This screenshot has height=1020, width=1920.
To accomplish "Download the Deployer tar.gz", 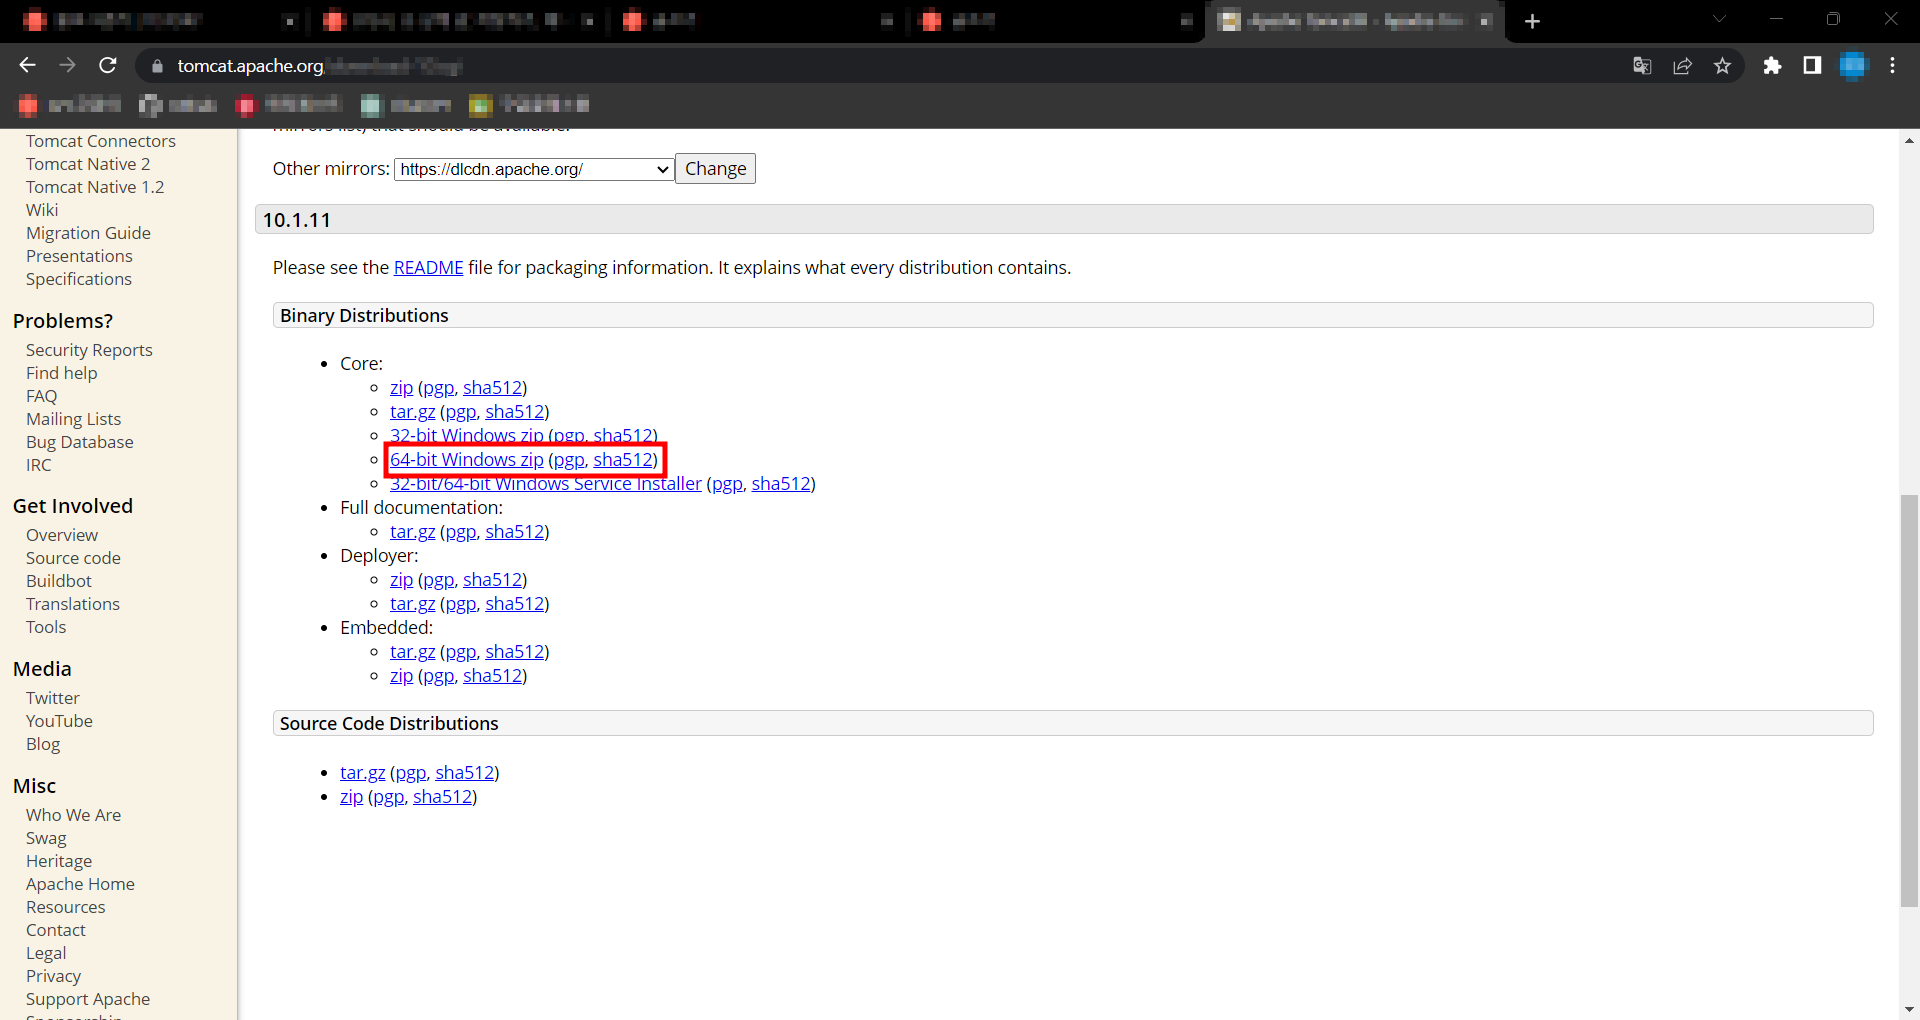I will tap(412, 604).
